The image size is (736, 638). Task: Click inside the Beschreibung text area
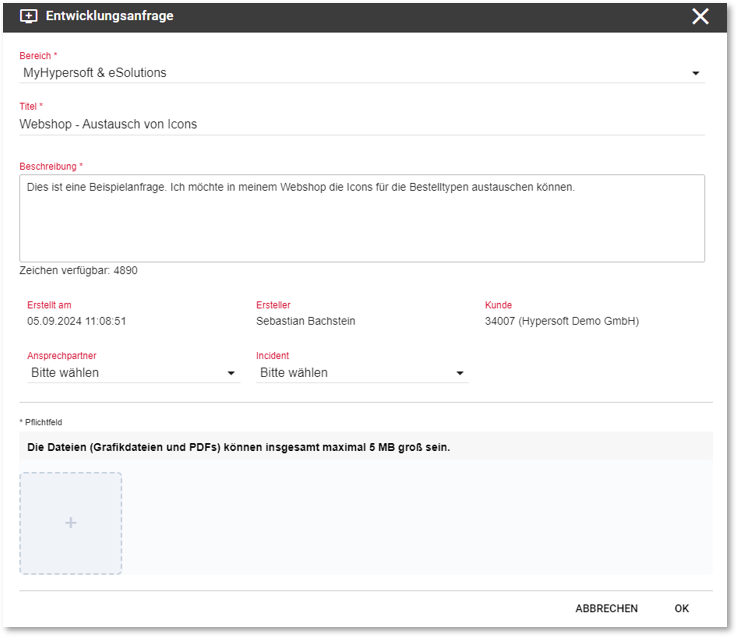tap(362, 218)
